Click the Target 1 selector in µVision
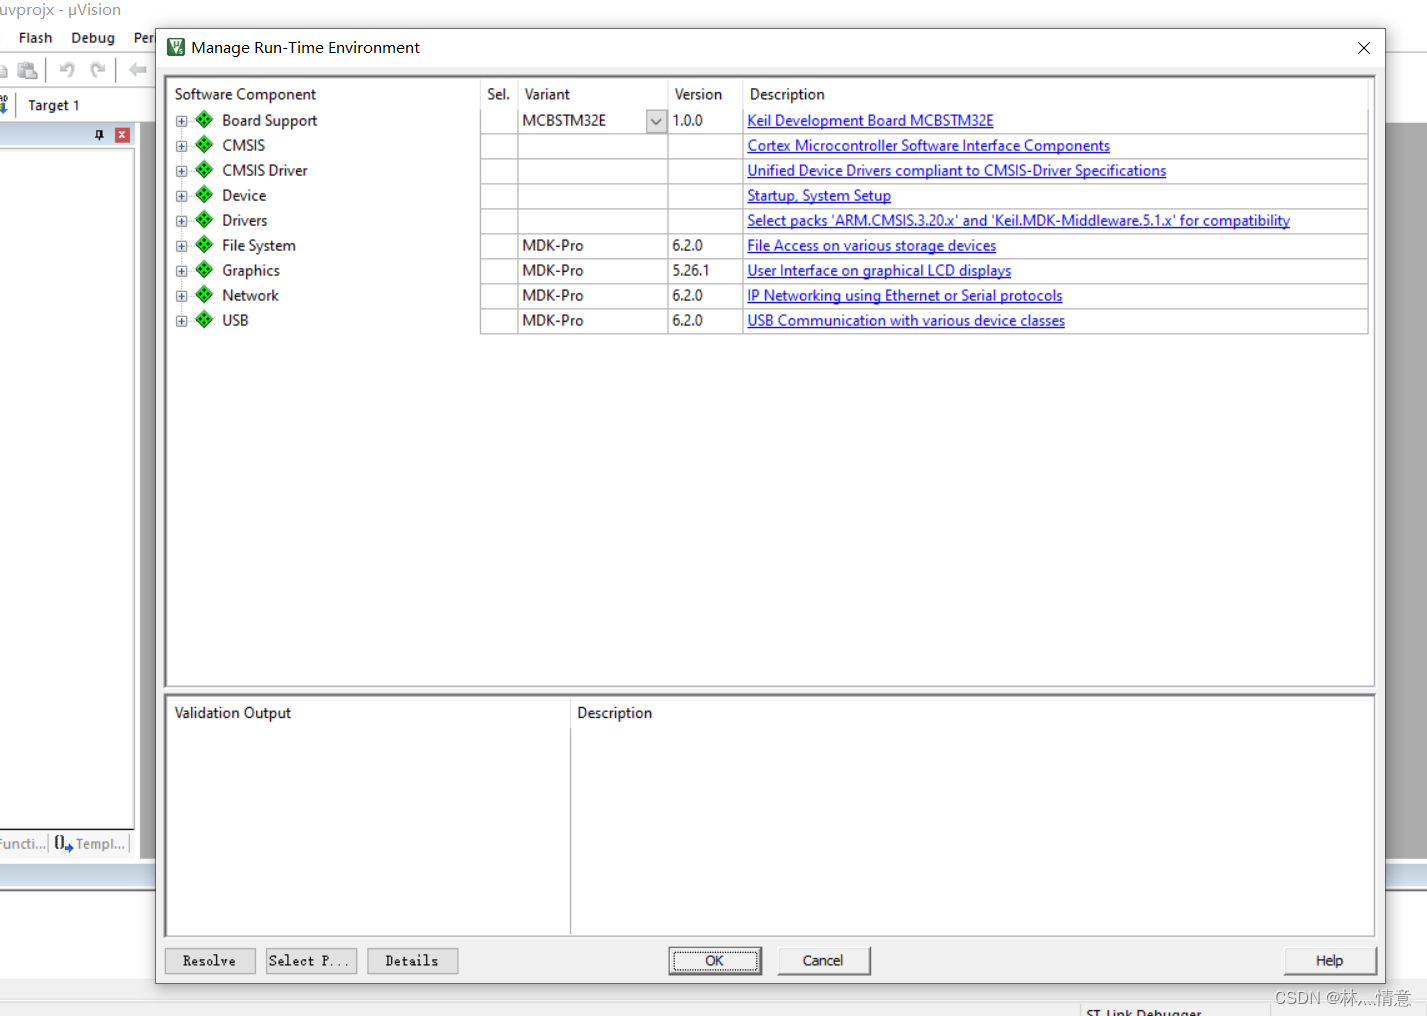 (x=54, y=105)
